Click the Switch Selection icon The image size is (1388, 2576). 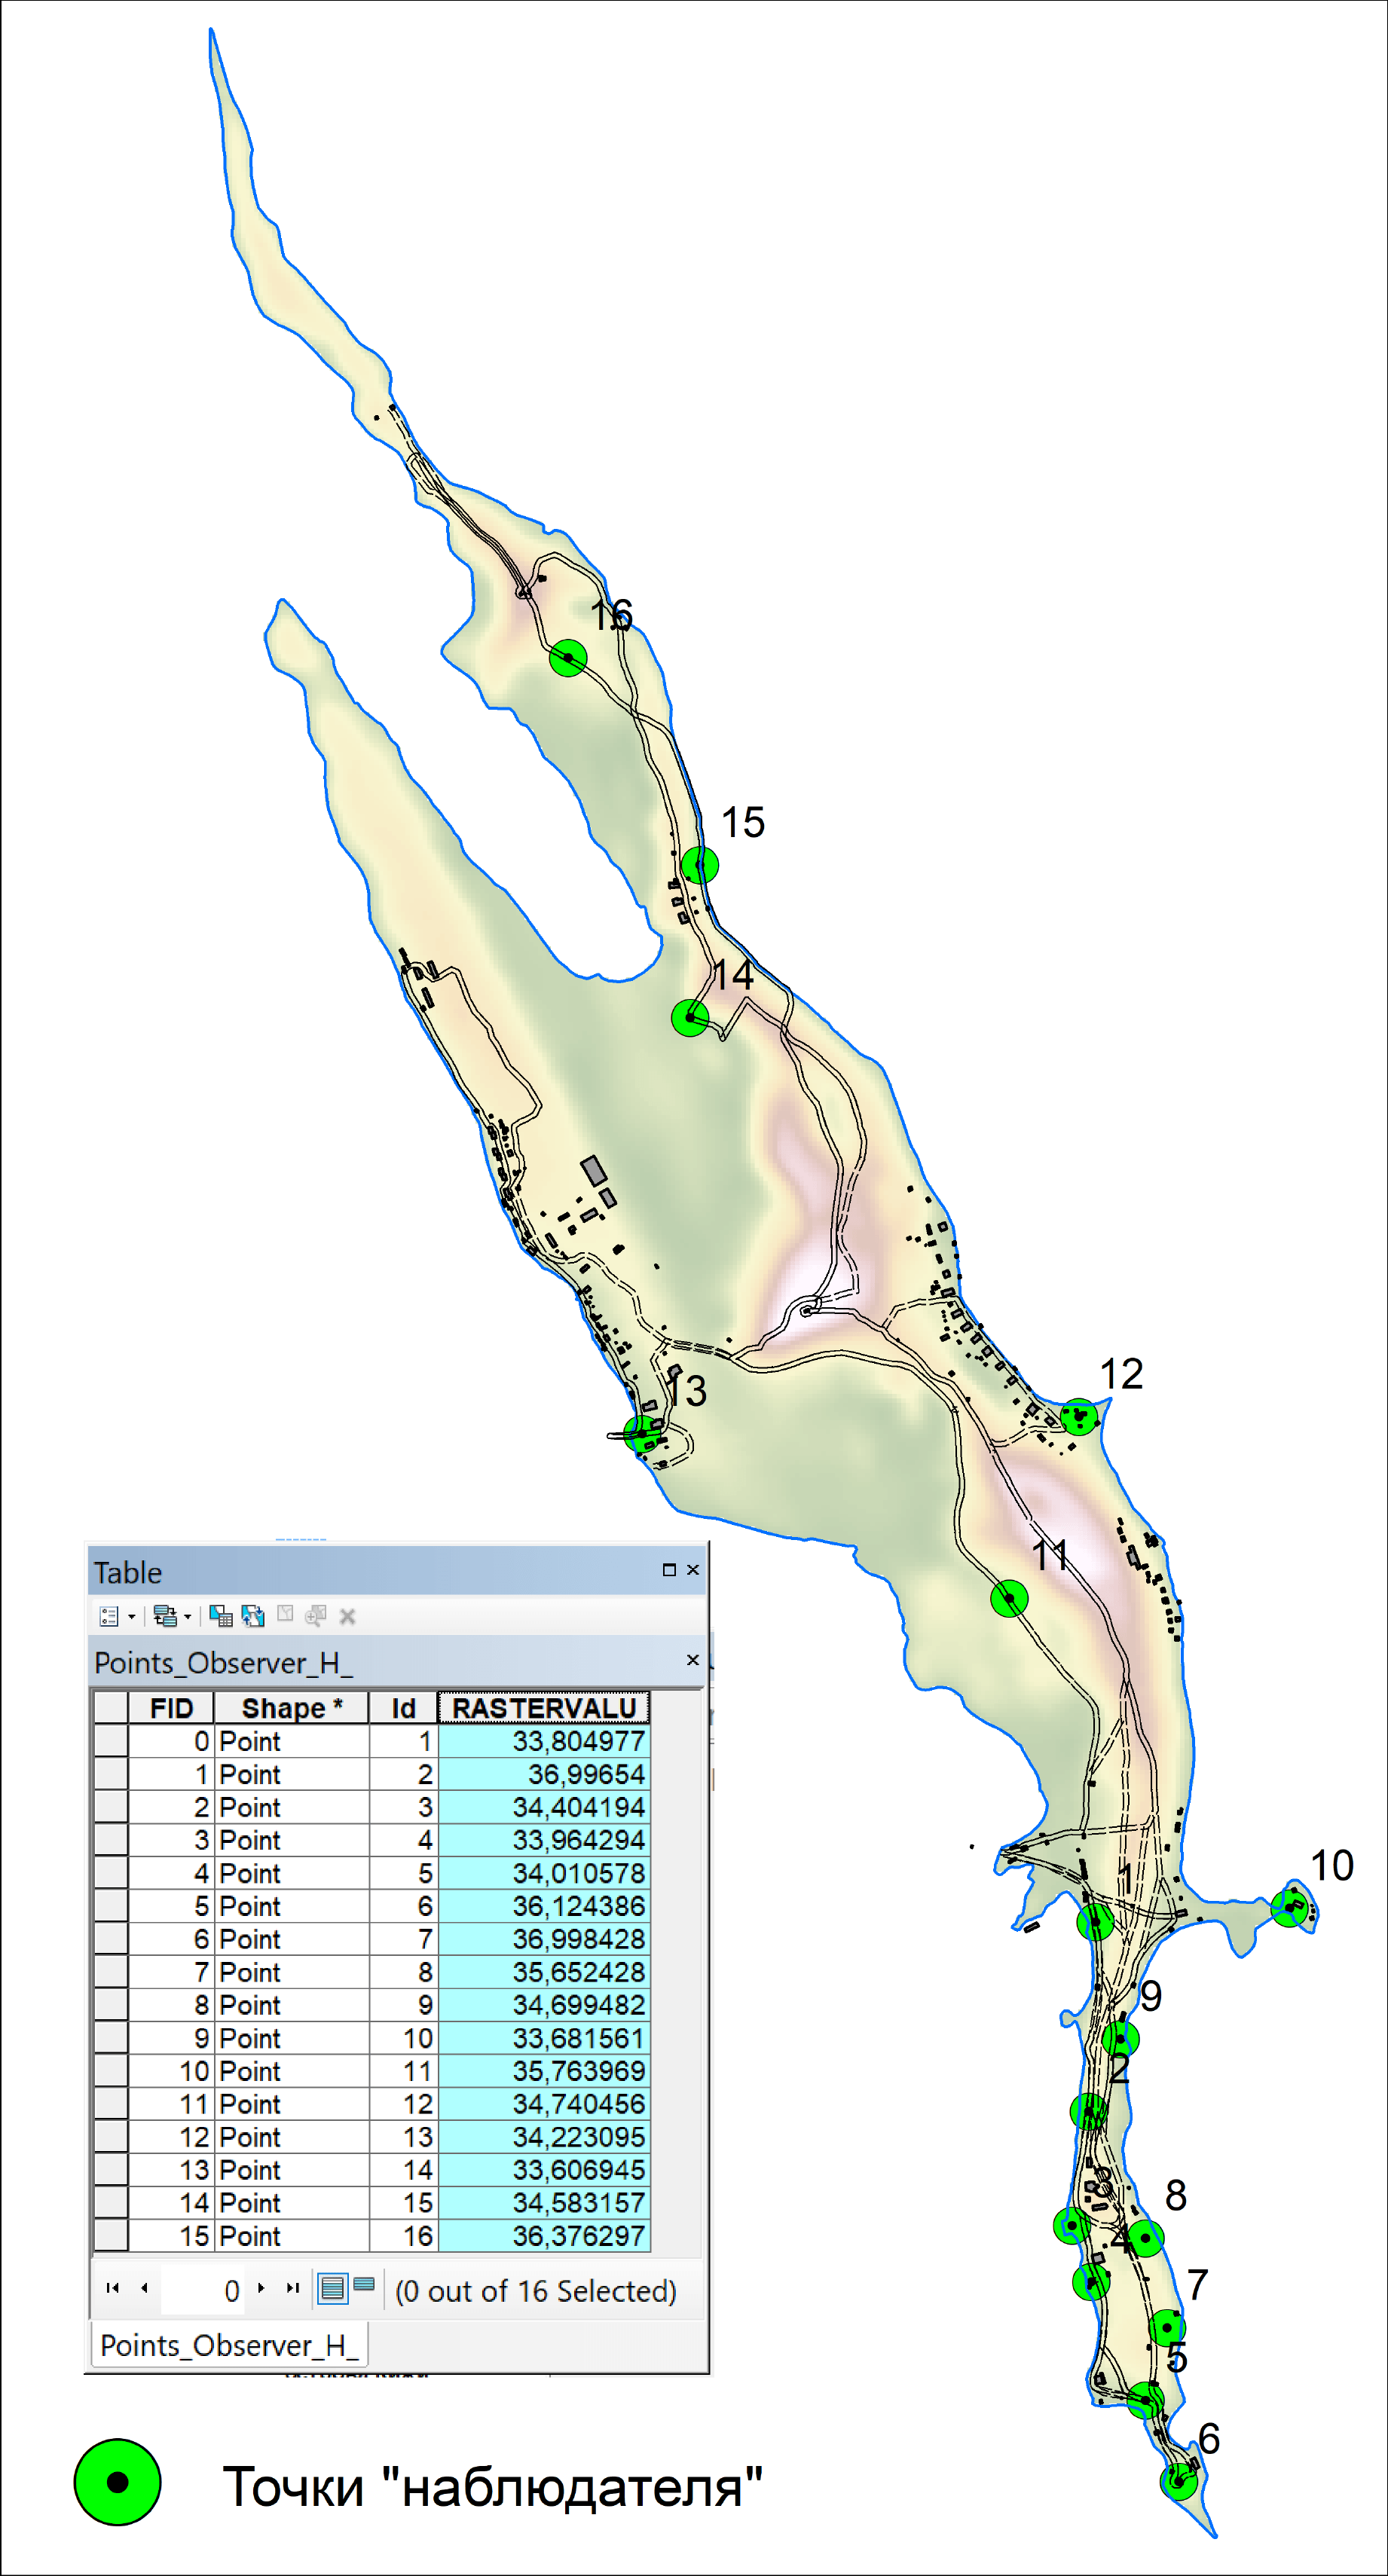253,1616
